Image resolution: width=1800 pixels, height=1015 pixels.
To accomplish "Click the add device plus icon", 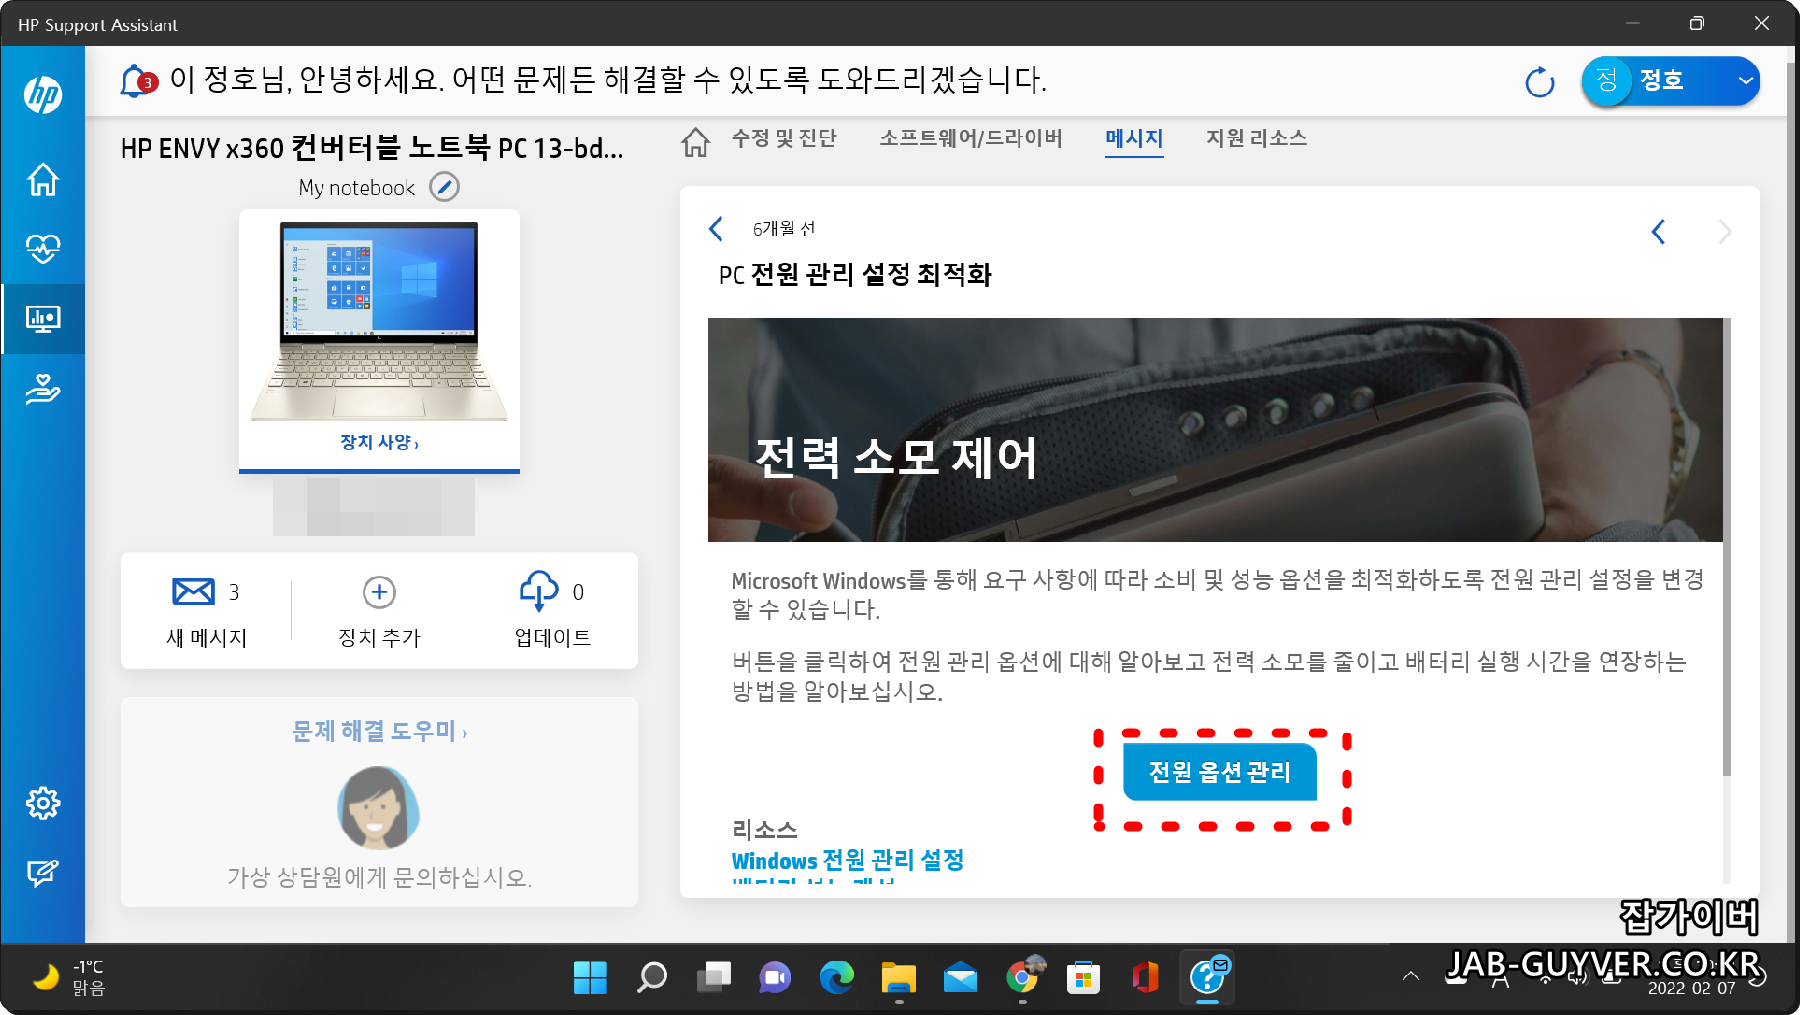I will [x=379, y=592].
